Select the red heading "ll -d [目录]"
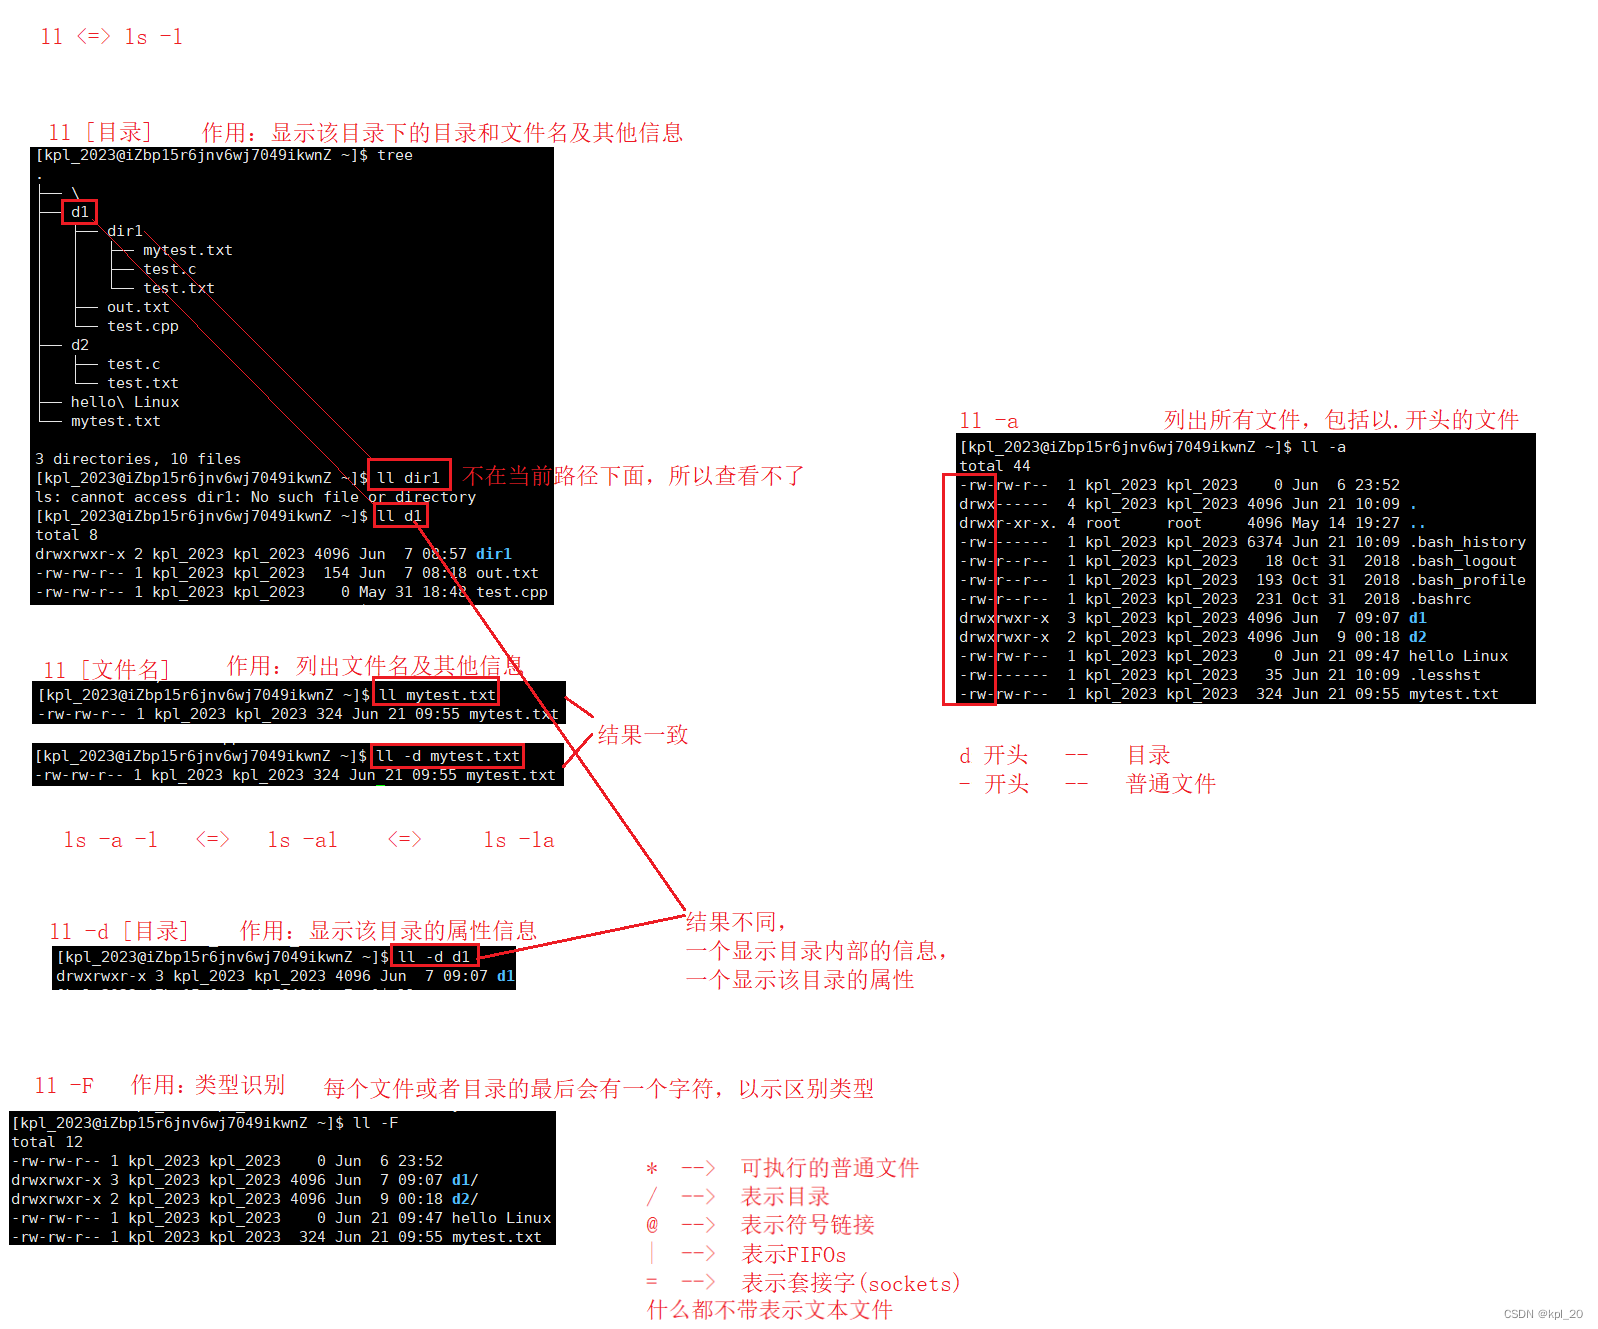1598x1329 pixels. coord(119,931)
